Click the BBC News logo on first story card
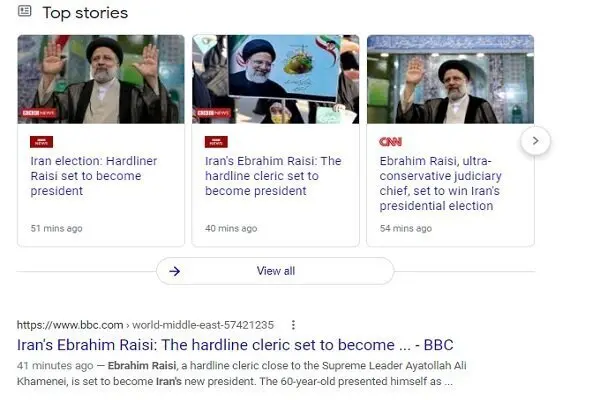 [x=41, y=142]
